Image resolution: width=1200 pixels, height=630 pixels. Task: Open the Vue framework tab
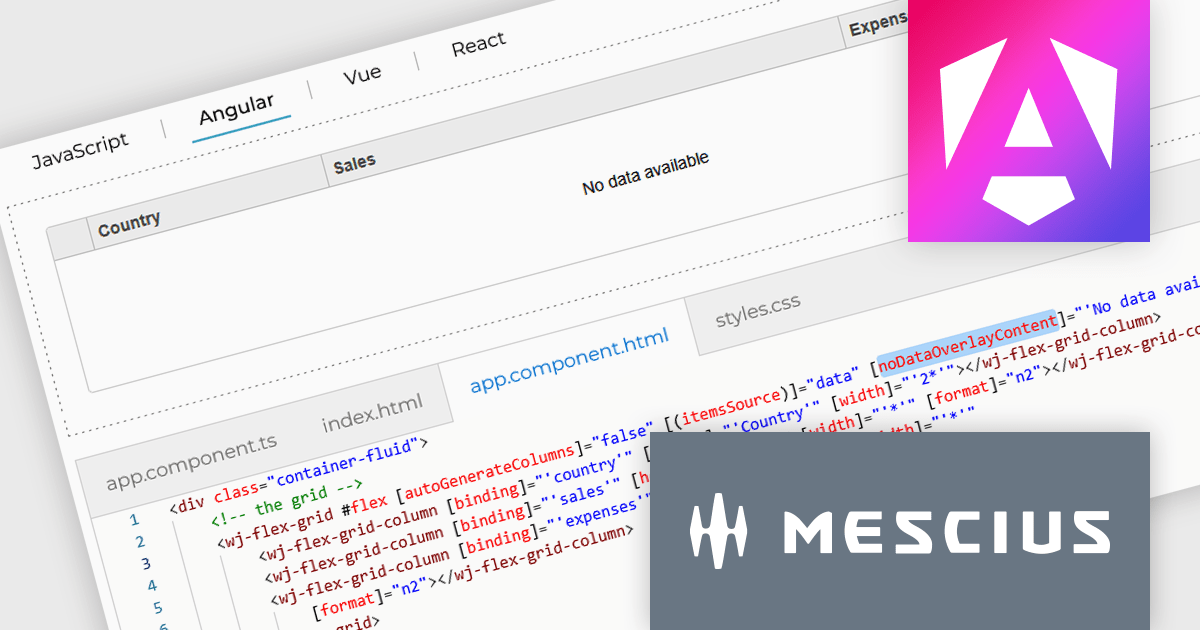(x=362, y=76)
